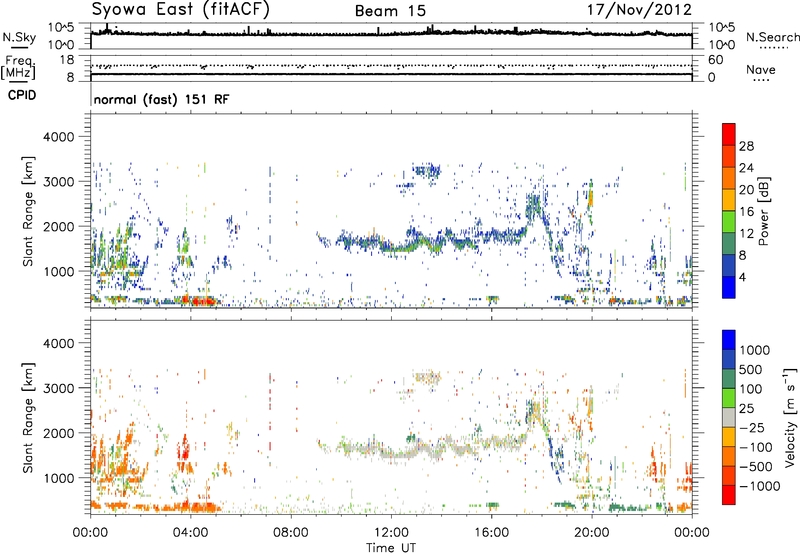Click the '-1000' value on Velocity colorbar
The height and width of the screenshot is (554, 800).
759,486
